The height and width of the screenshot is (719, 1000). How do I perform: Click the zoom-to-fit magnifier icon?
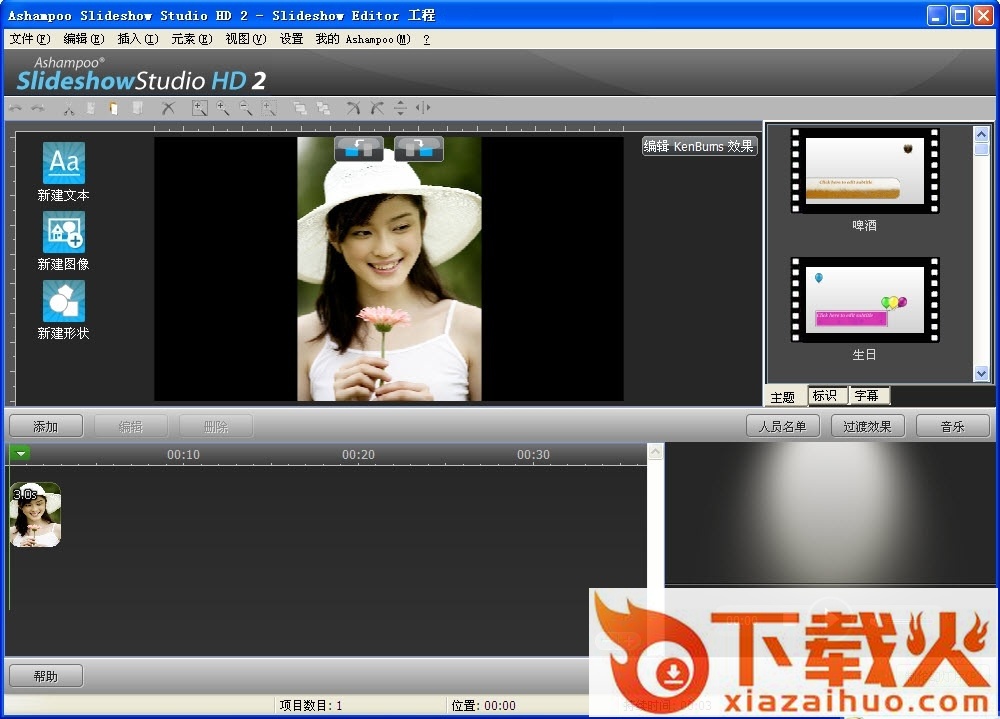[x=200, y=108]
